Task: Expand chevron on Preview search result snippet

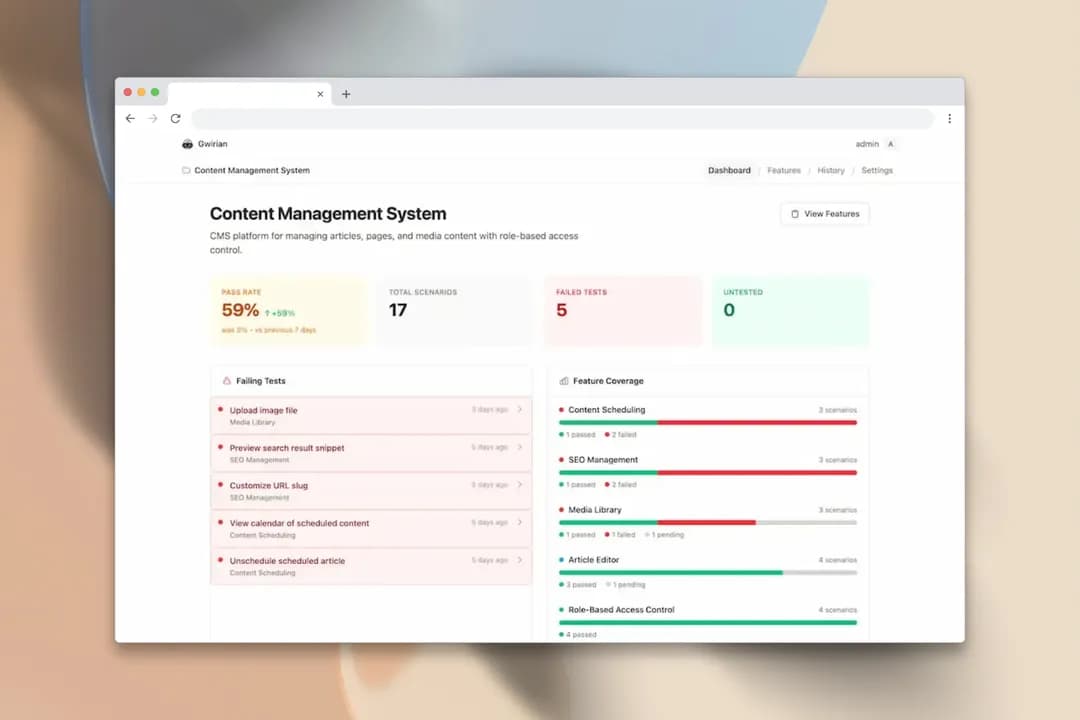Action: (x=520, y=447)
